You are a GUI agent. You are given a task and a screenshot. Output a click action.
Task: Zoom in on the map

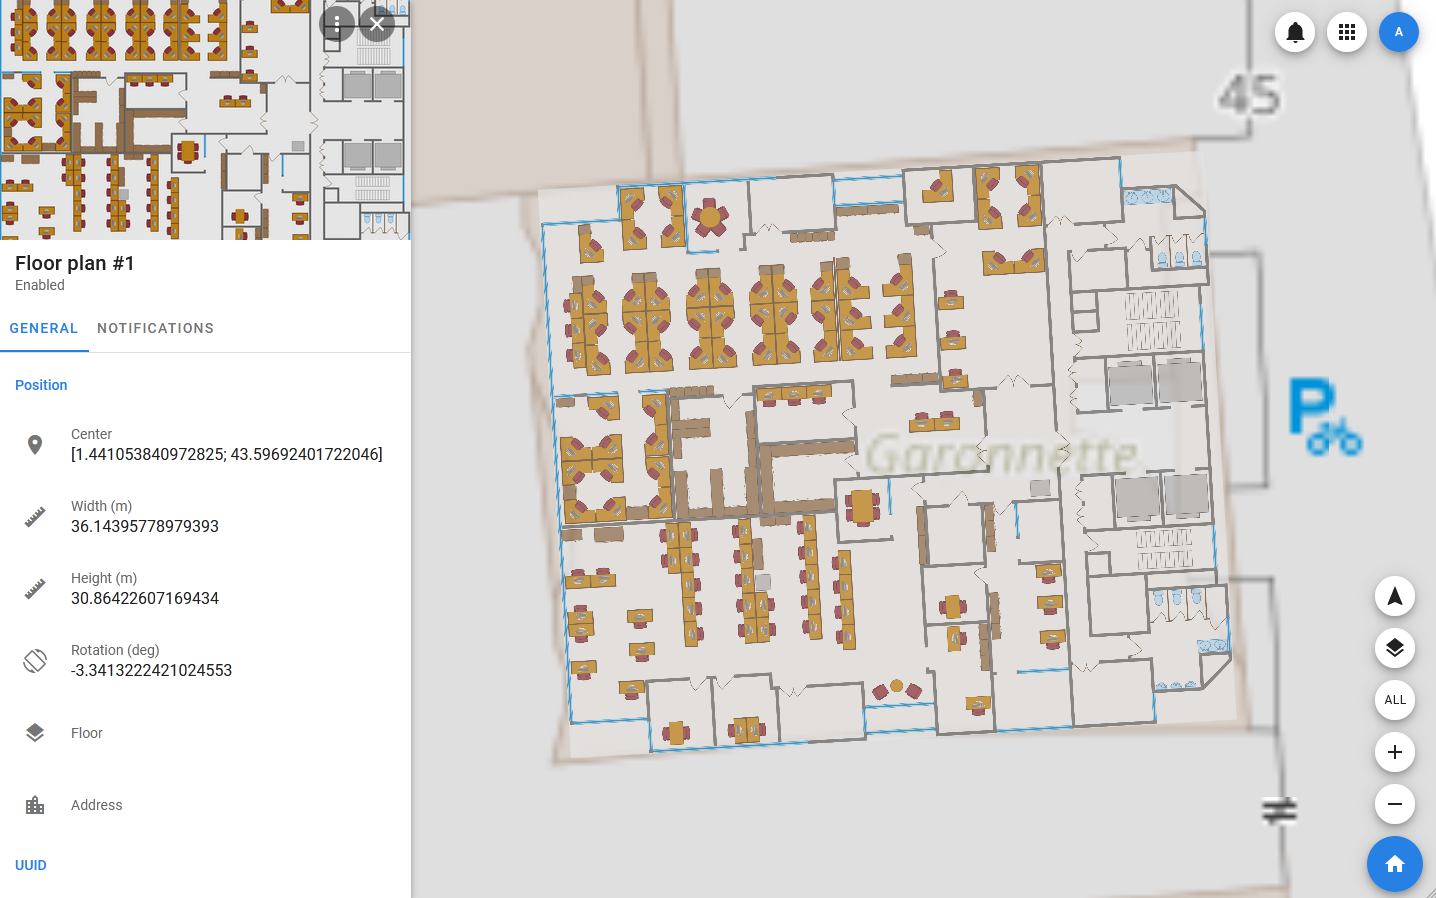[1394, 752]
